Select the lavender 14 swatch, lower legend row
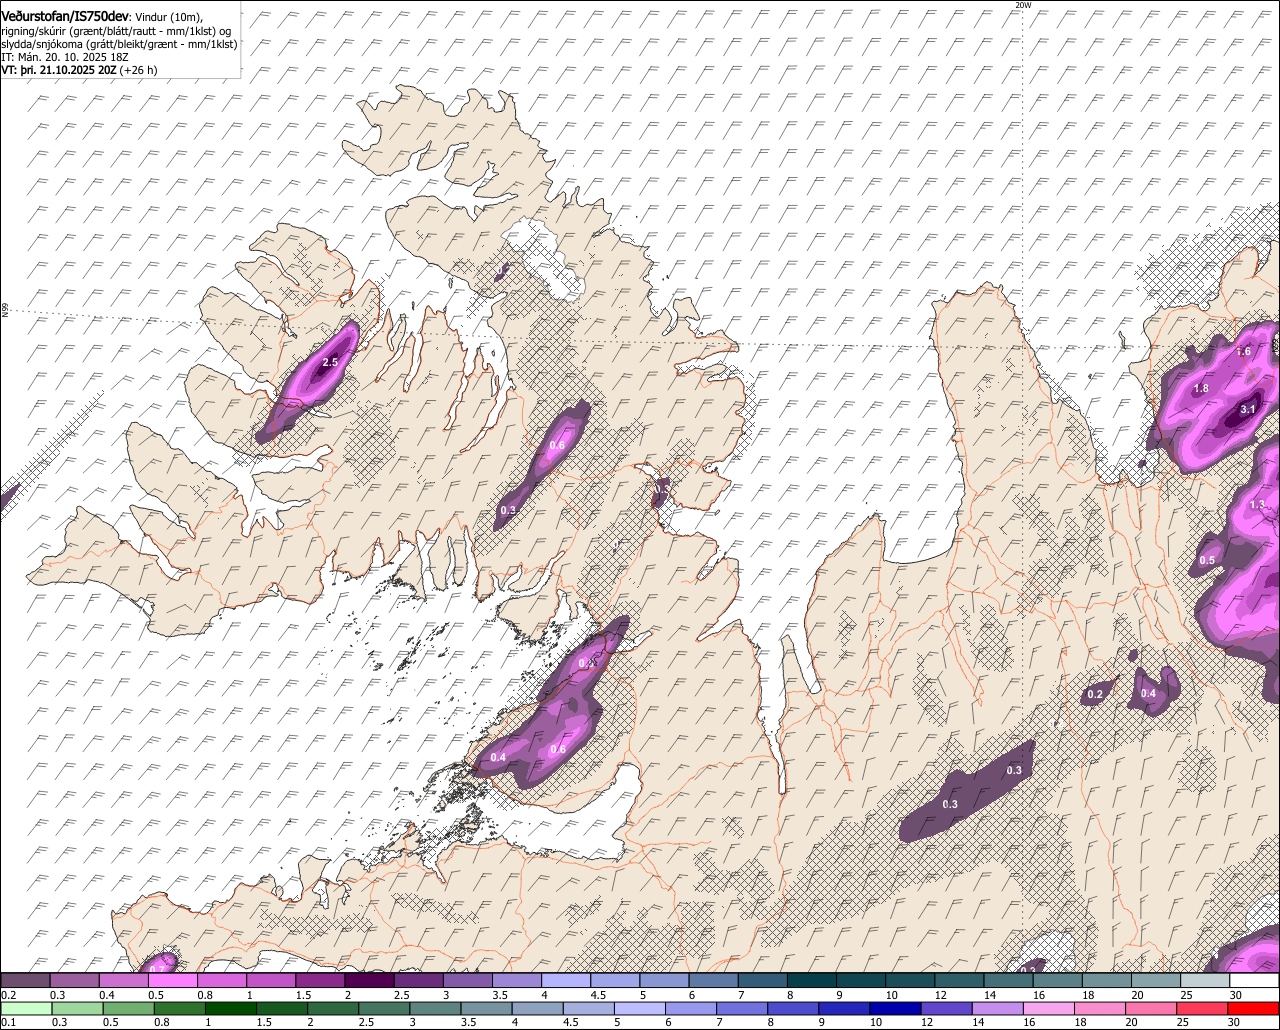The width and height of the screenshot is (1280, 1030). (x=998, y=1009)
